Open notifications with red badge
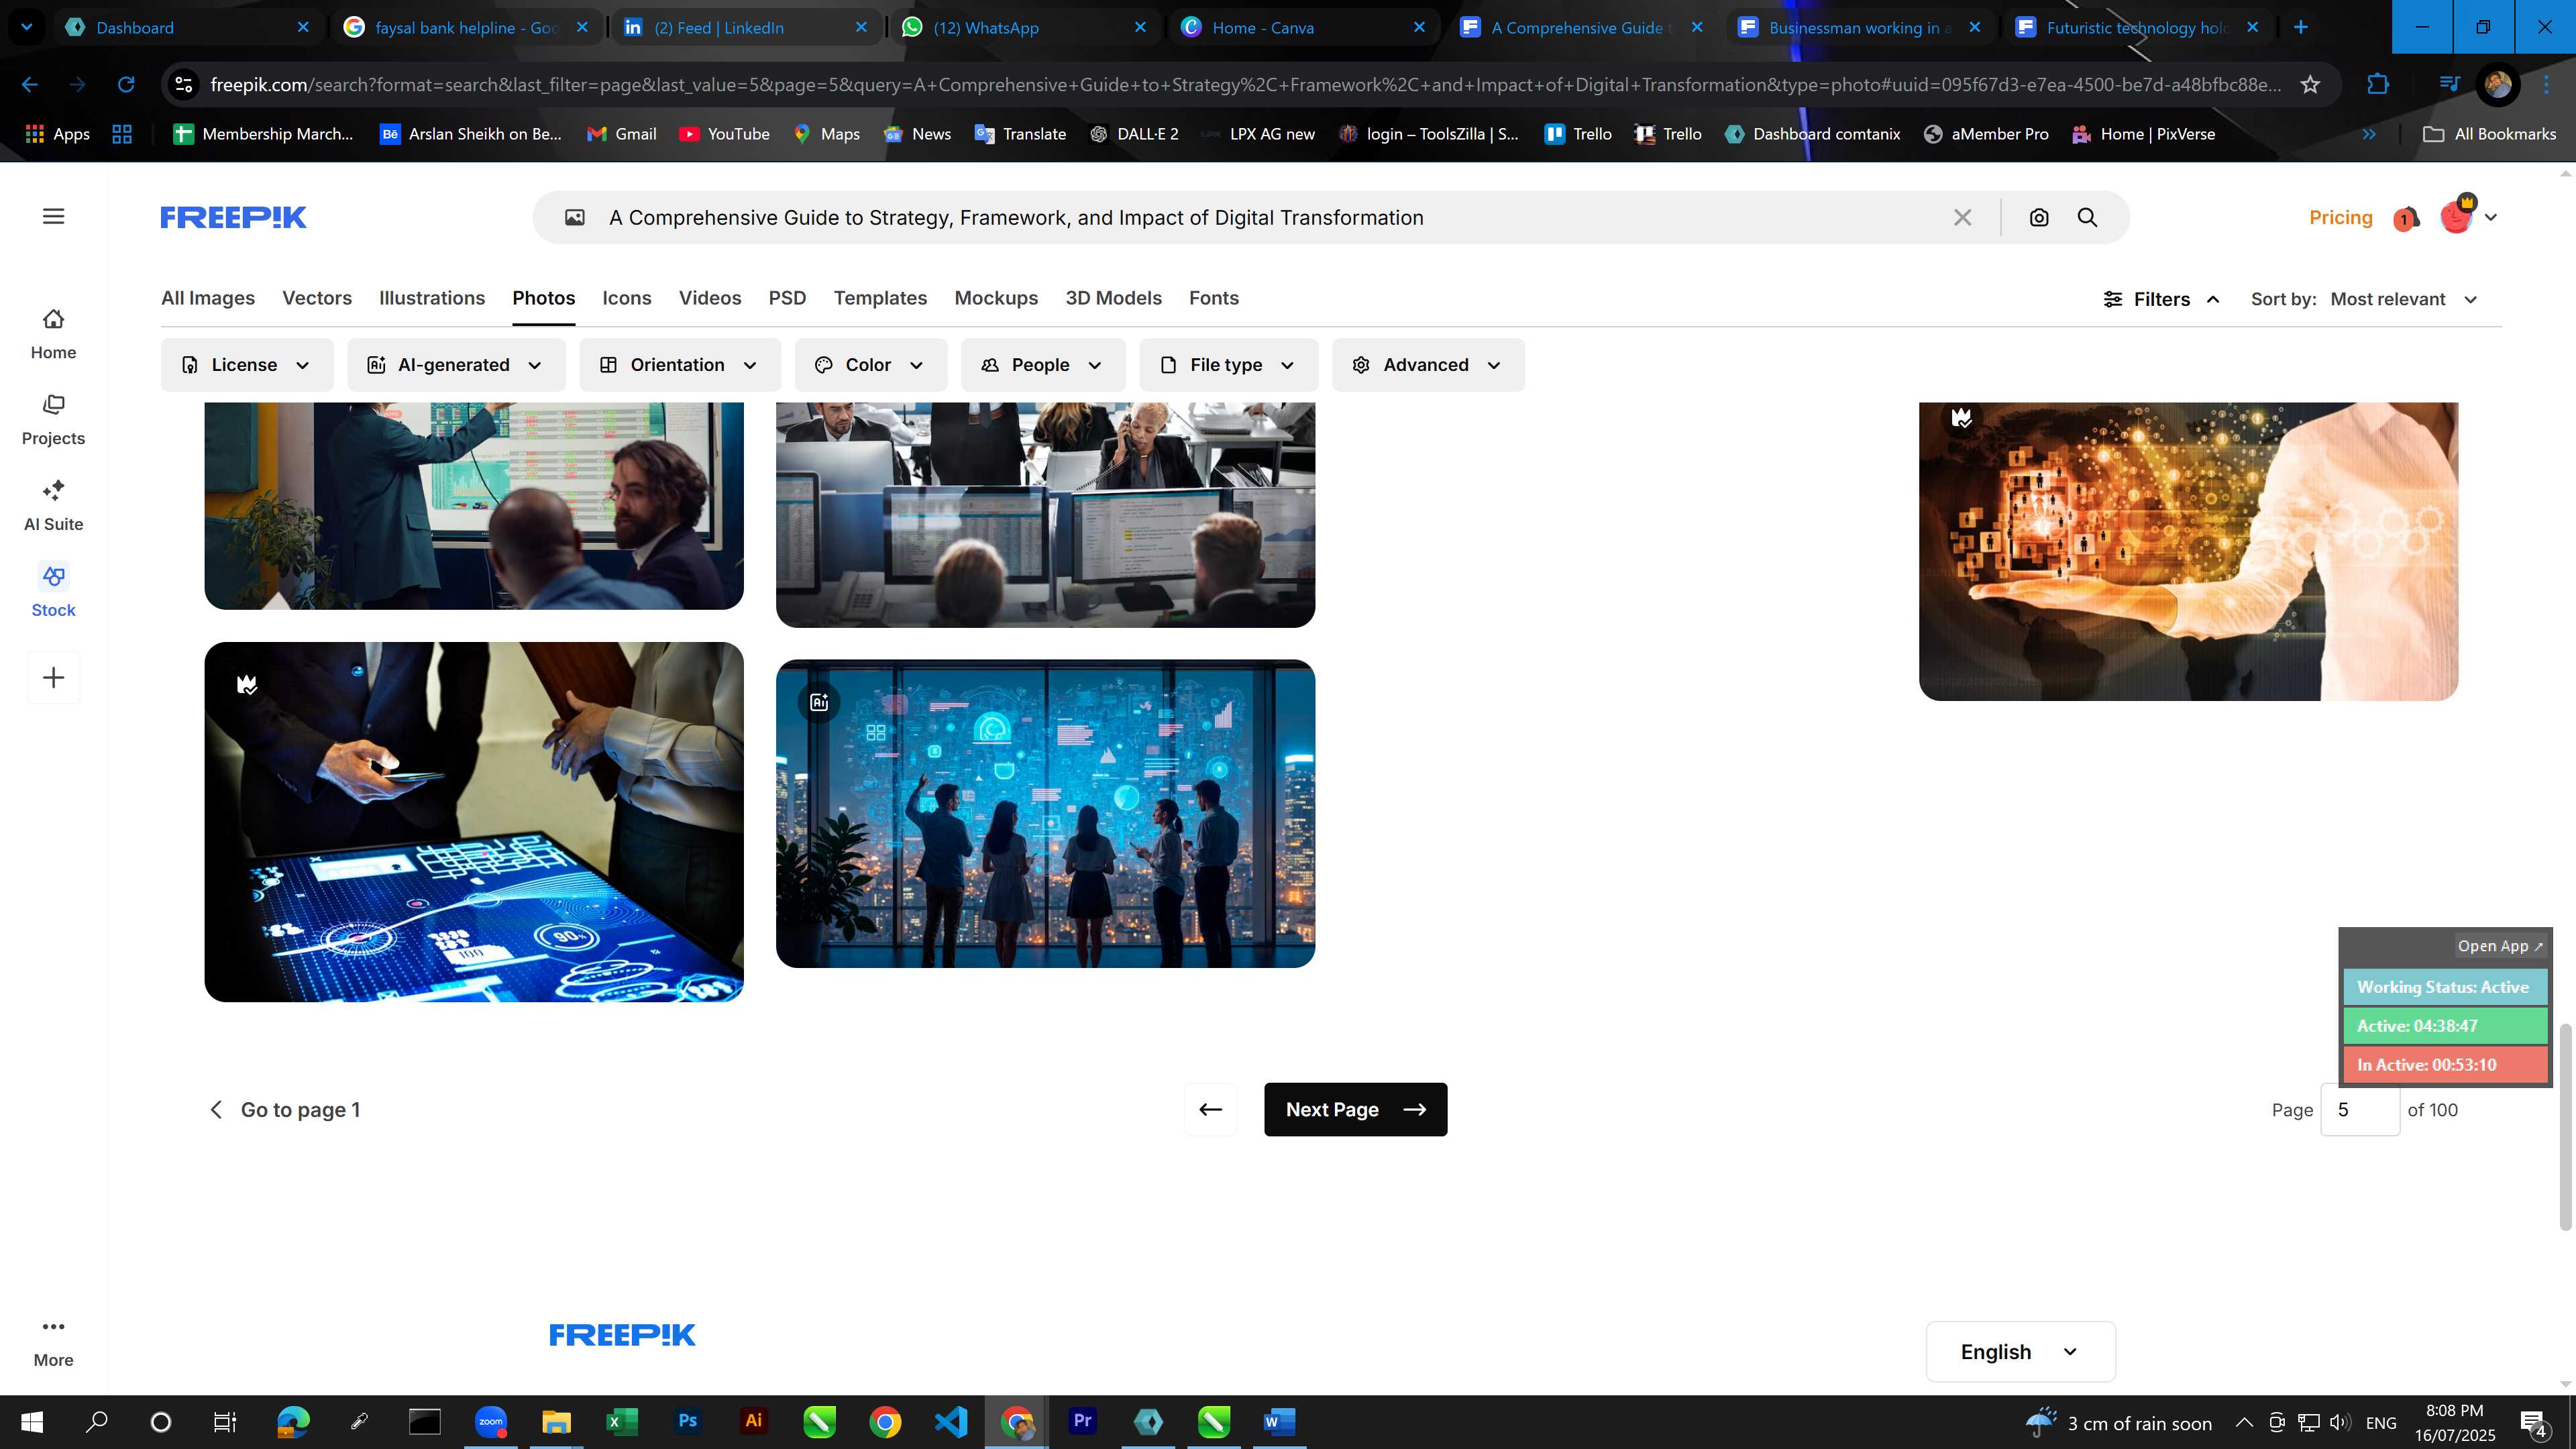The height and width of the screenshot is (1449, 2576). pos(2406,218)
